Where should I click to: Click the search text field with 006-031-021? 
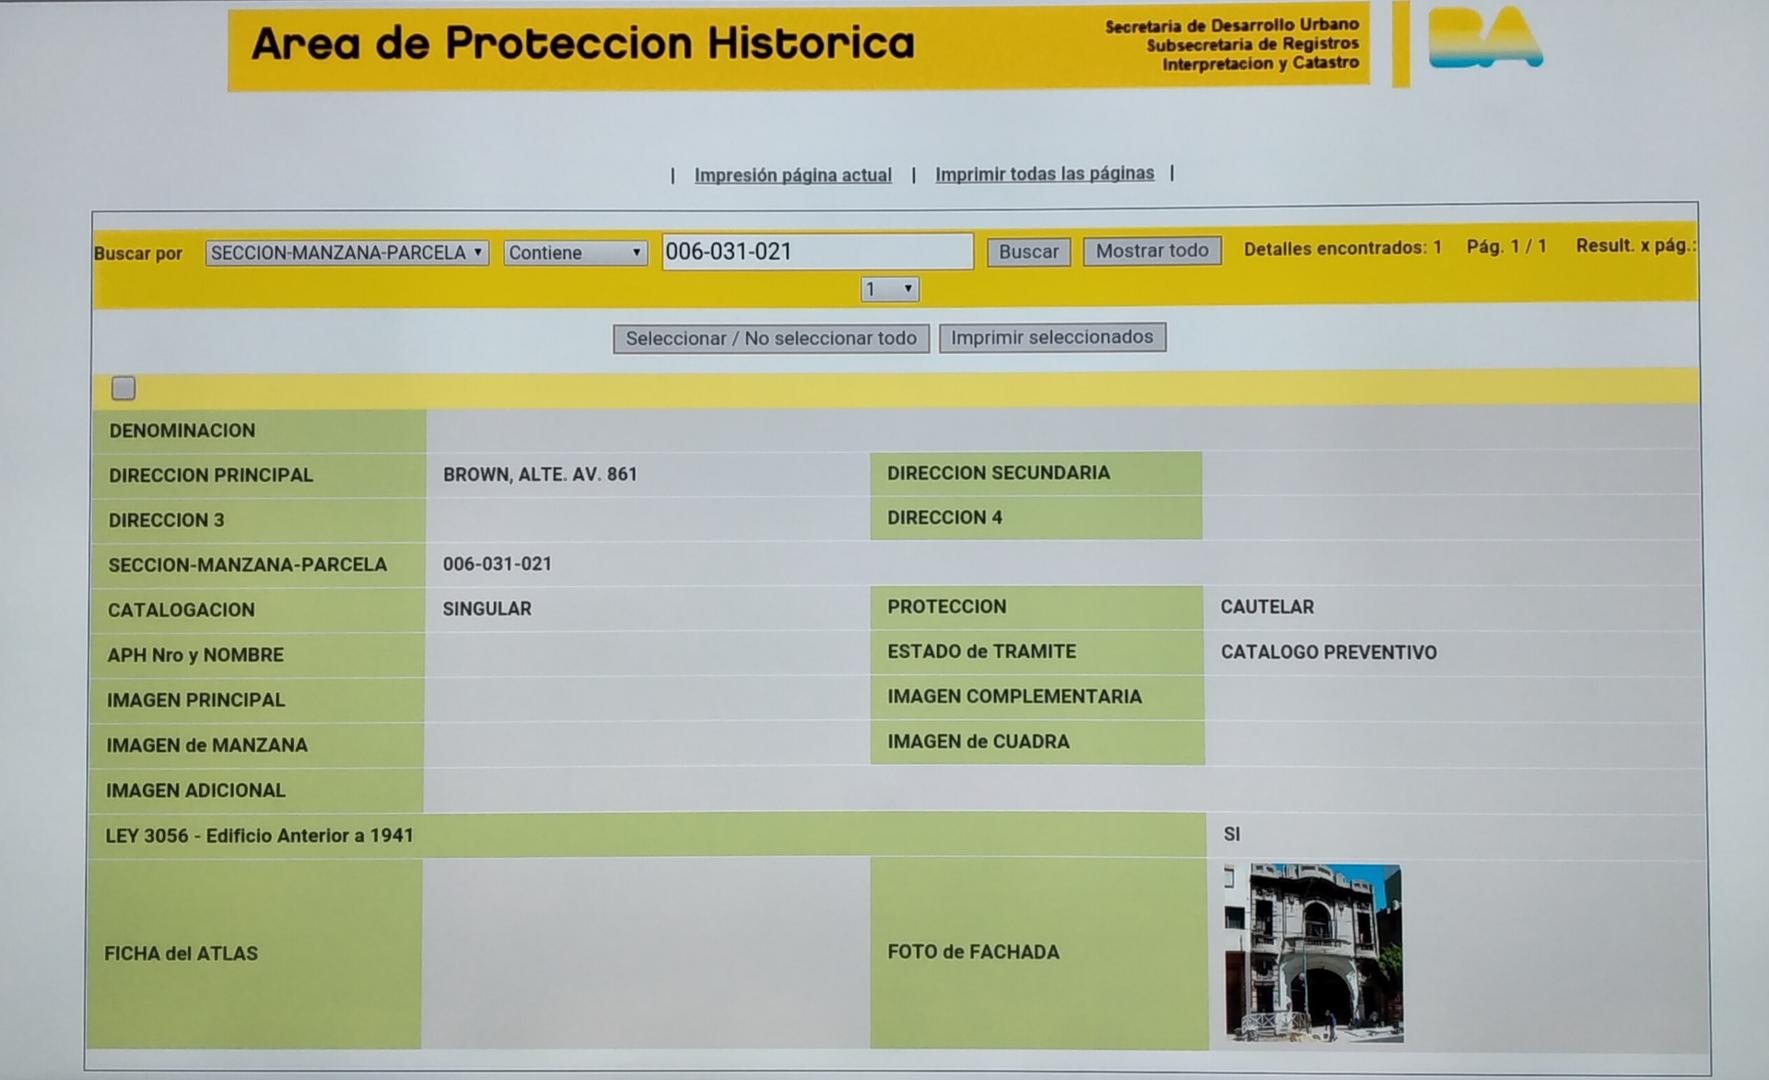(x=816, y=252)
